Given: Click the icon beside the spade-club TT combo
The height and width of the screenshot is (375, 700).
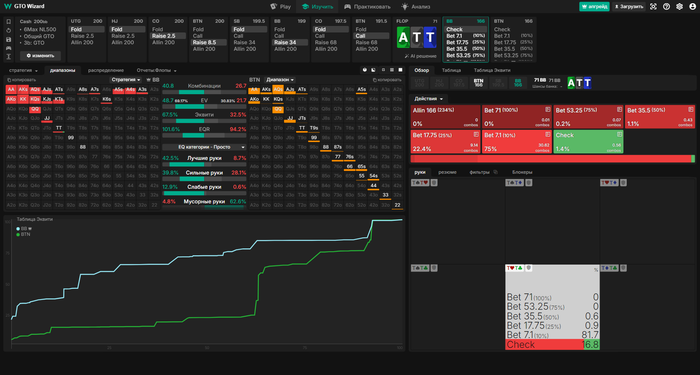Looking at the screenshot, I should click(x=434, y=268).
